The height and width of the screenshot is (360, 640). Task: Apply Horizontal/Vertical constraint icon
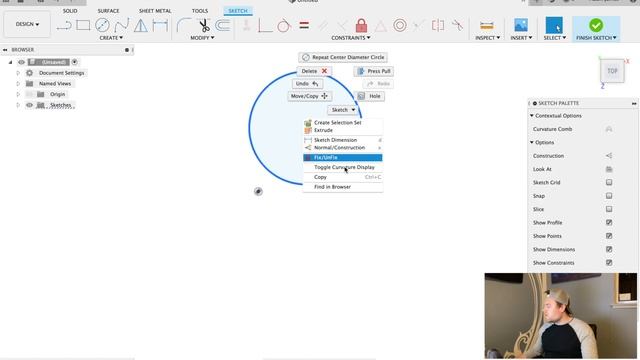pos(265,25)
